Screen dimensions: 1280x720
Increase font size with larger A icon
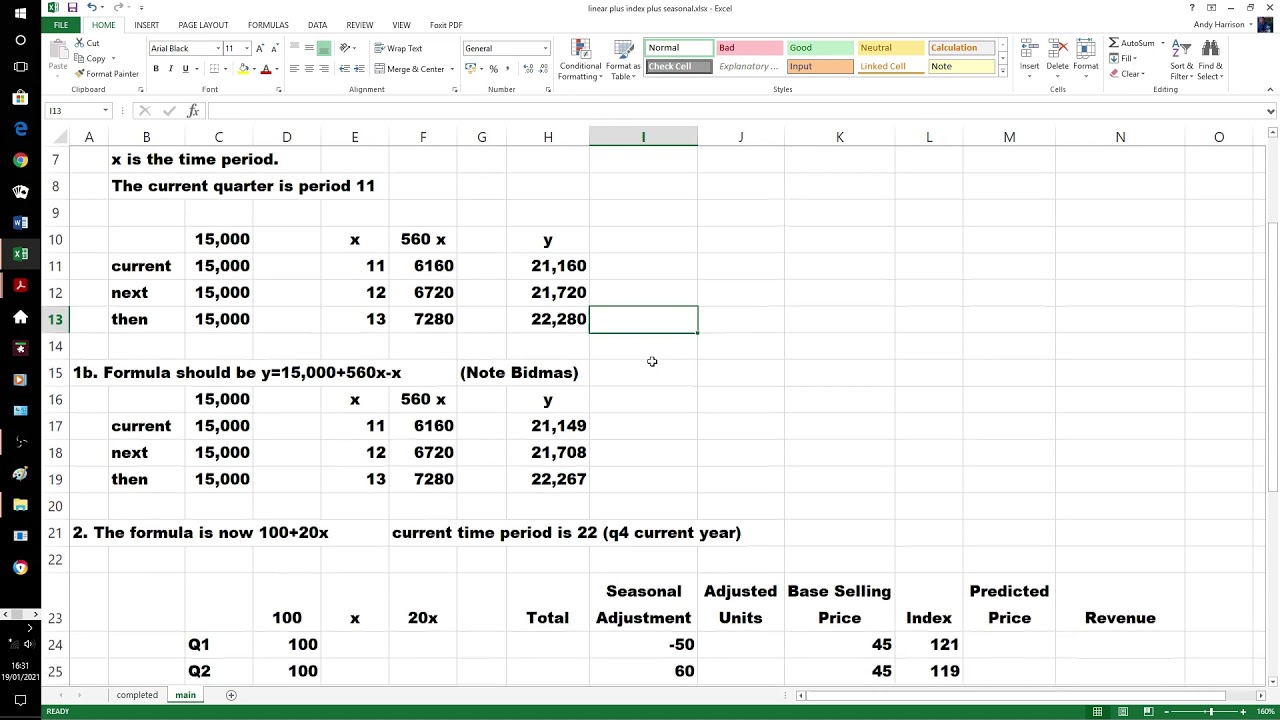pos(260,48)
